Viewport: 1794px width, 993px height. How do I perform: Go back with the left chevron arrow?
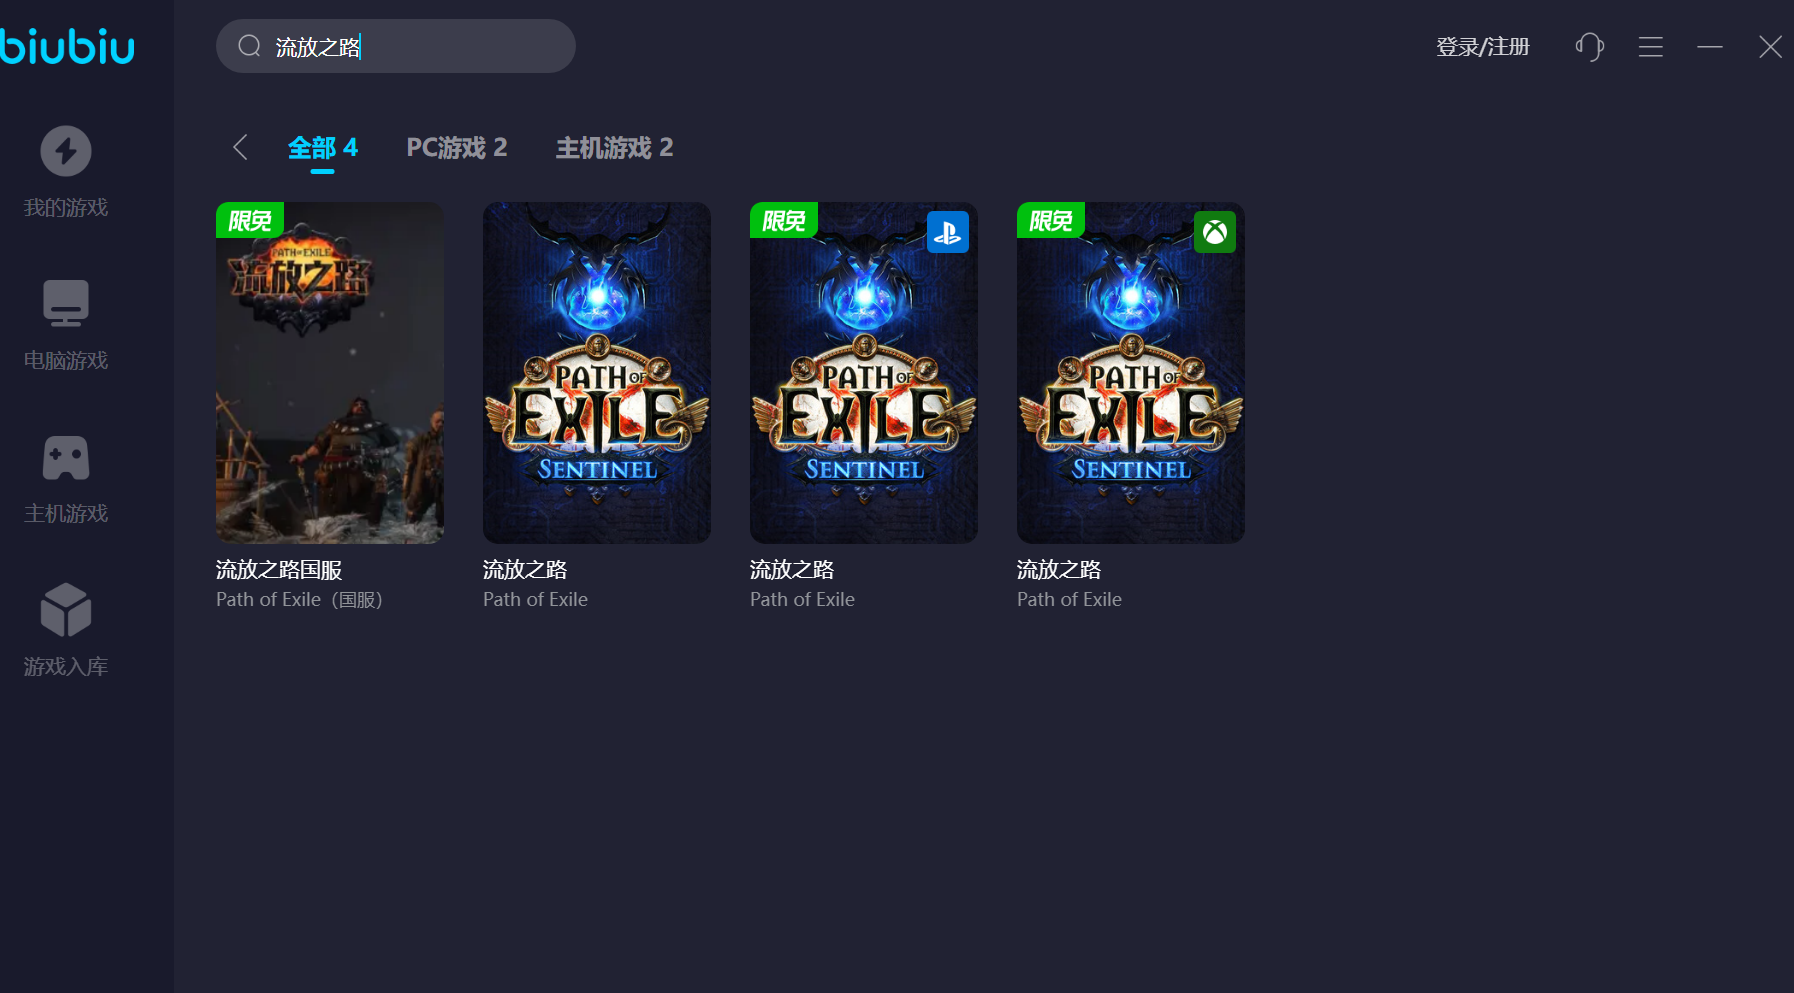pos(240,147)
